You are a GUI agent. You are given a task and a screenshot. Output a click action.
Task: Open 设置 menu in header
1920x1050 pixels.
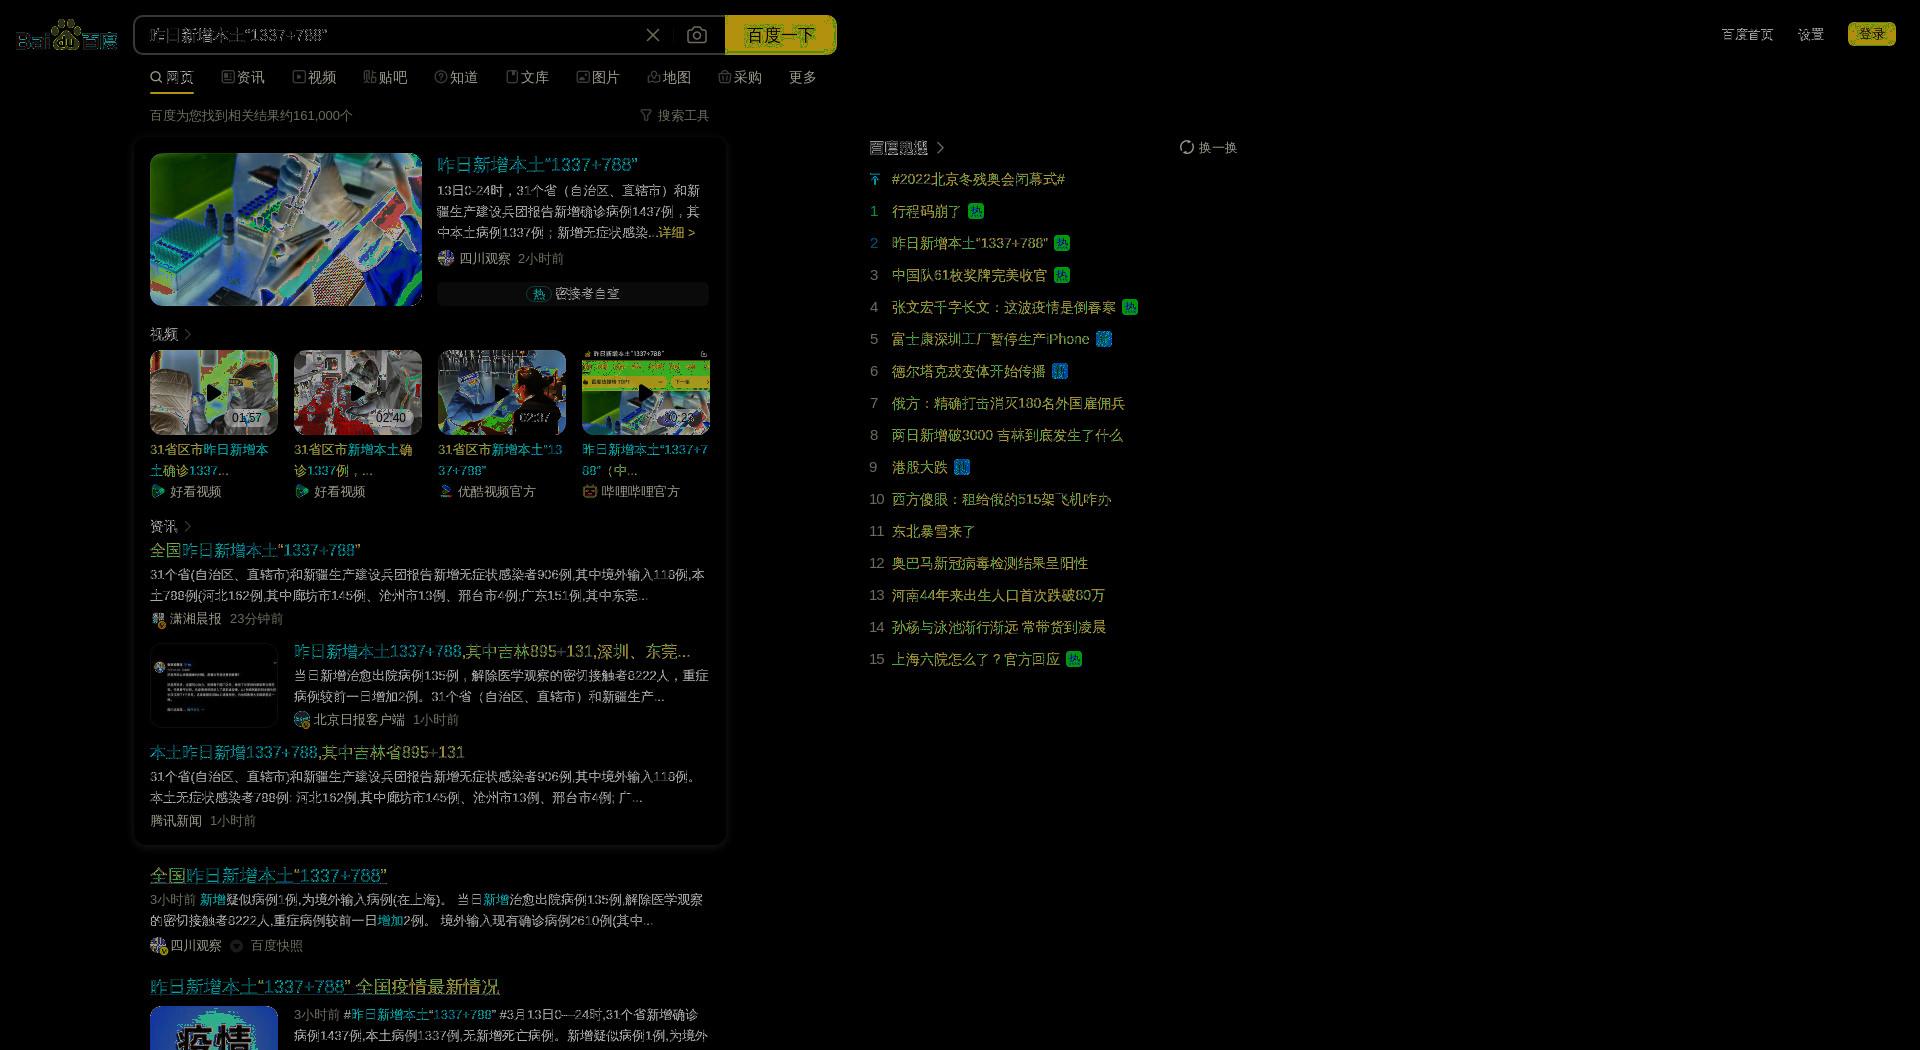(x=1811, y=34)
